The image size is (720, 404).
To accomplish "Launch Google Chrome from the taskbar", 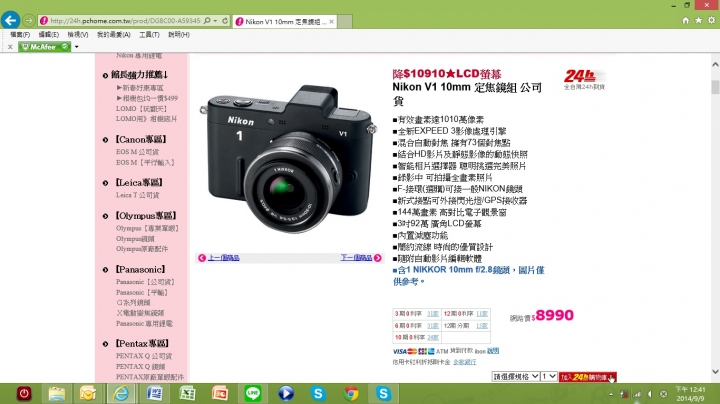I will [351, 393].
